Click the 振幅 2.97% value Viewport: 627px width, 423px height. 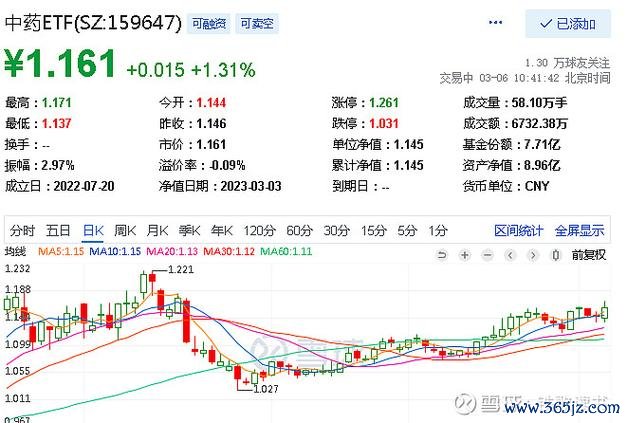coord(58,166)
